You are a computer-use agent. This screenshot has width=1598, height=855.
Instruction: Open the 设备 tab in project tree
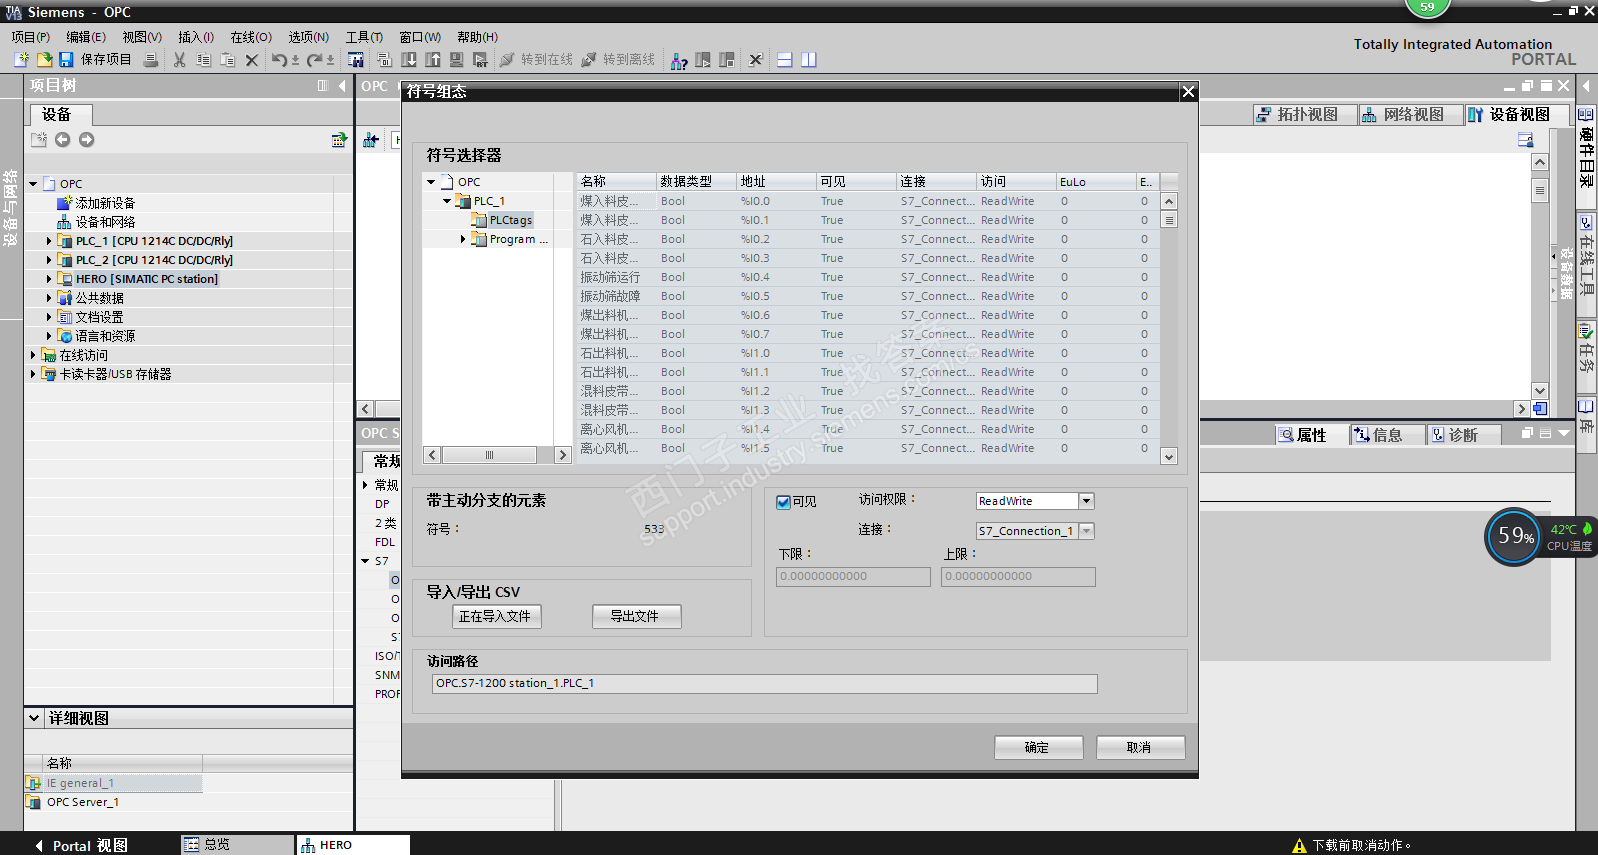[x=60, y=115]
